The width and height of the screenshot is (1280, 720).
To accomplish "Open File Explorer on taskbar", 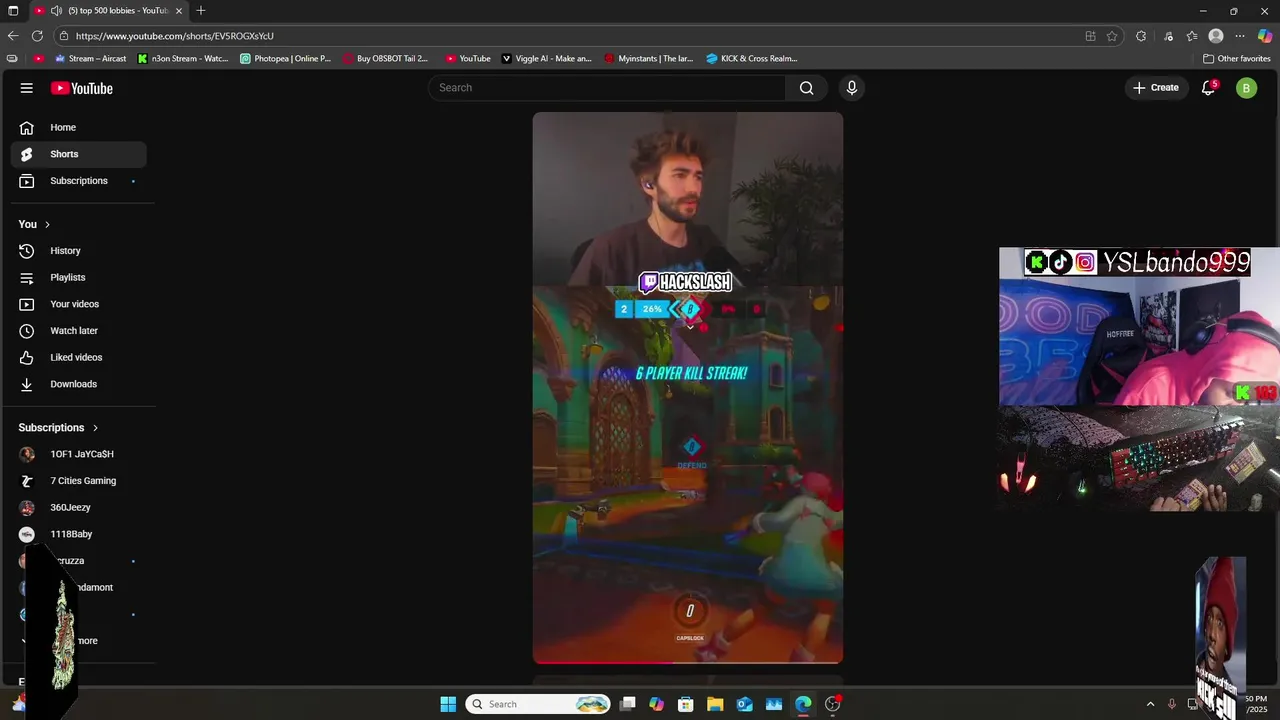I will click(x=715, y=704).
